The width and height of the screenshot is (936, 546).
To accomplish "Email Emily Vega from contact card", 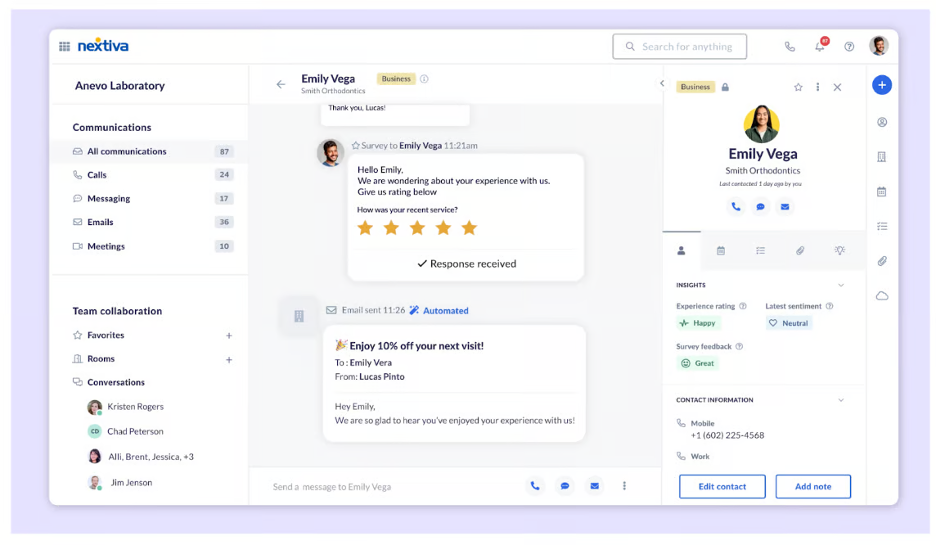I will (785, 207).
